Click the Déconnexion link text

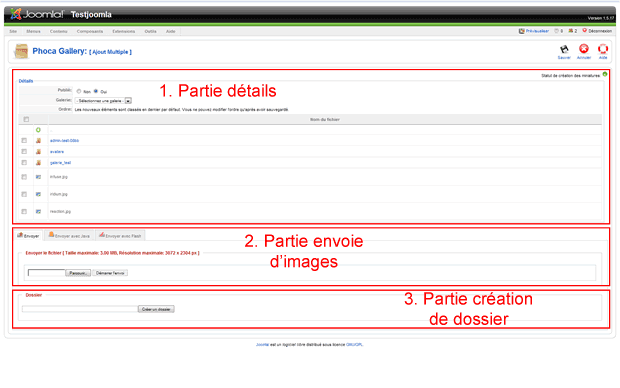coord(600,31)
